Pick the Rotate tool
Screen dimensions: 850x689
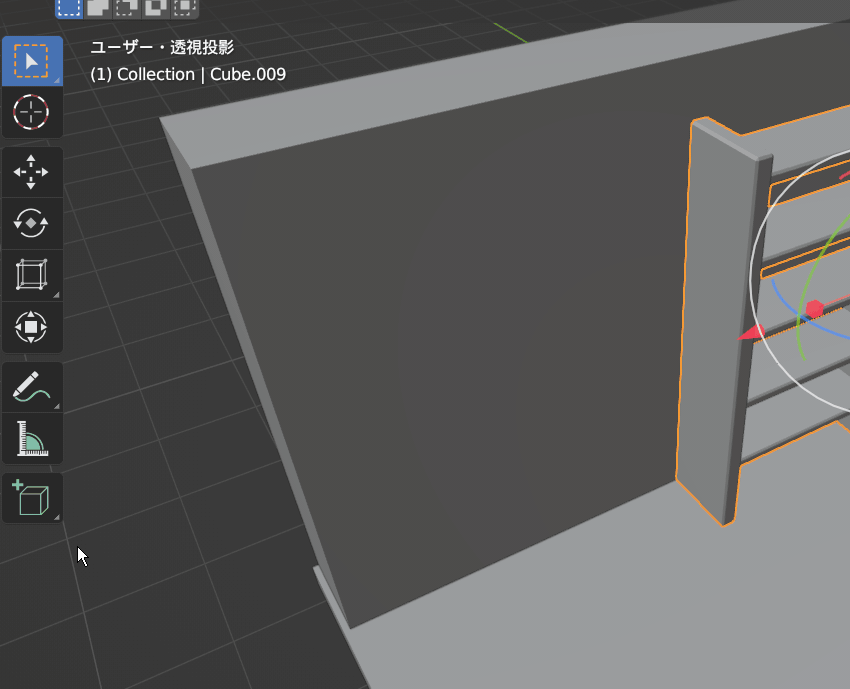(31, 223)
